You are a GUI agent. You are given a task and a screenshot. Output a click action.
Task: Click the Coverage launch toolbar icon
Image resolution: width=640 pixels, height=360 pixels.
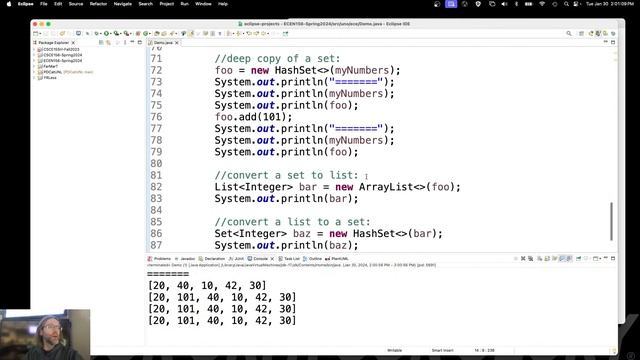(116, 33)
